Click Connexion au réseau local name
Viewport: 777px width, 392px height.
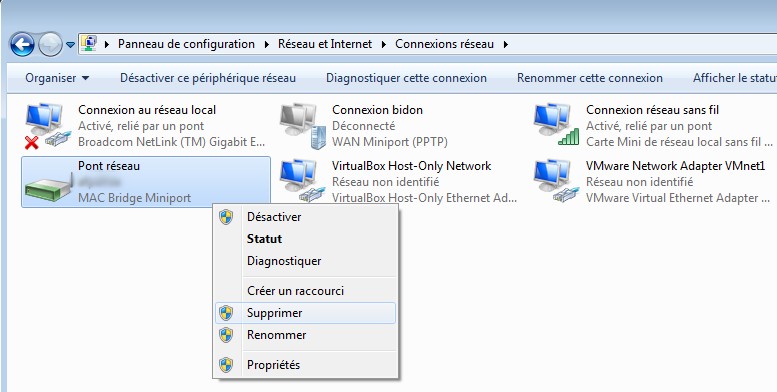(147, 110)
